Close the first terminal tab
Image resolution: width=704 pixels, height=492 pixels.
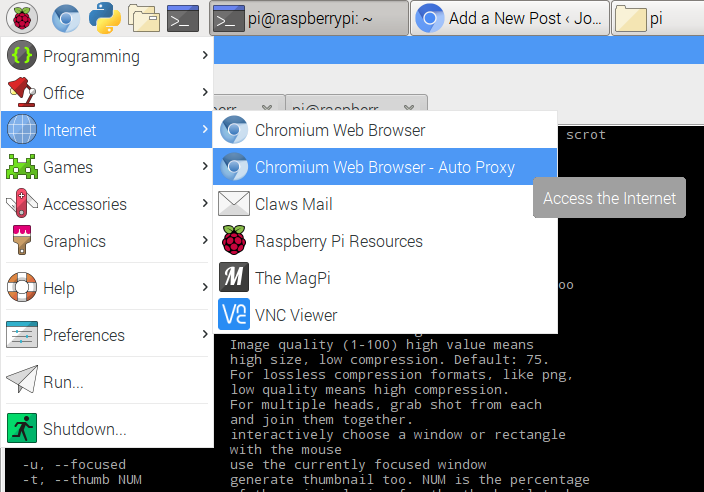click(x=267, y=108)
